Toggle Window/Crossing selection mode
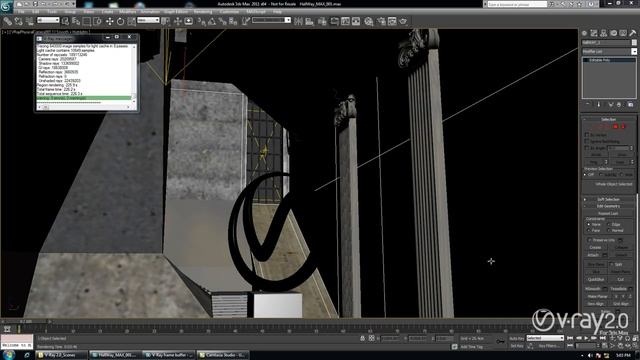640x360 pixels. tap(97, 21)
